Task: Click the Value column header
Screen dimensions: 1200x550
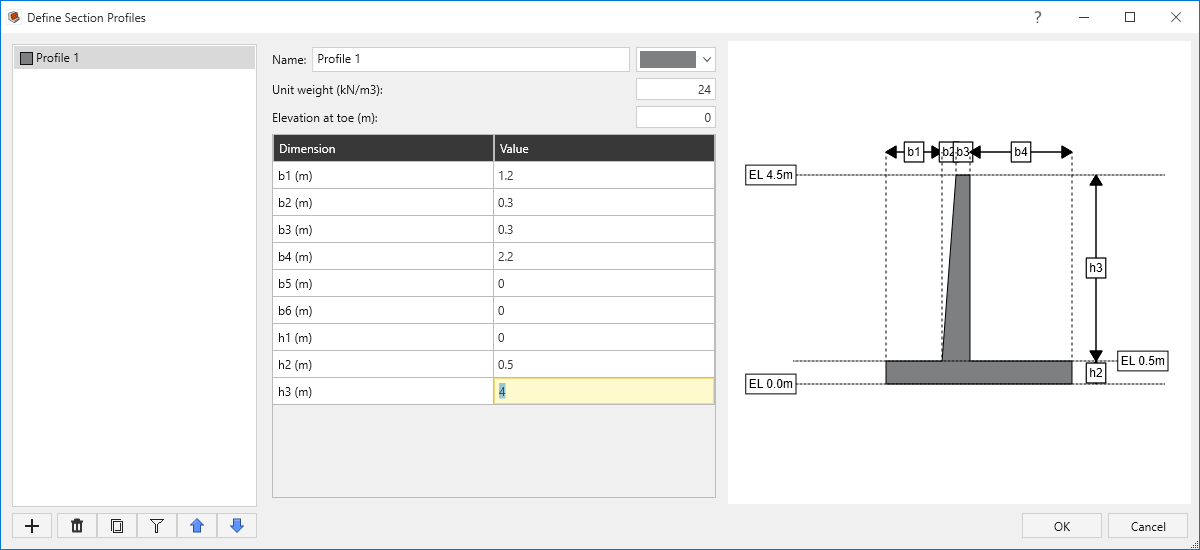Action: pyautogui.click(x=605, y=149)
